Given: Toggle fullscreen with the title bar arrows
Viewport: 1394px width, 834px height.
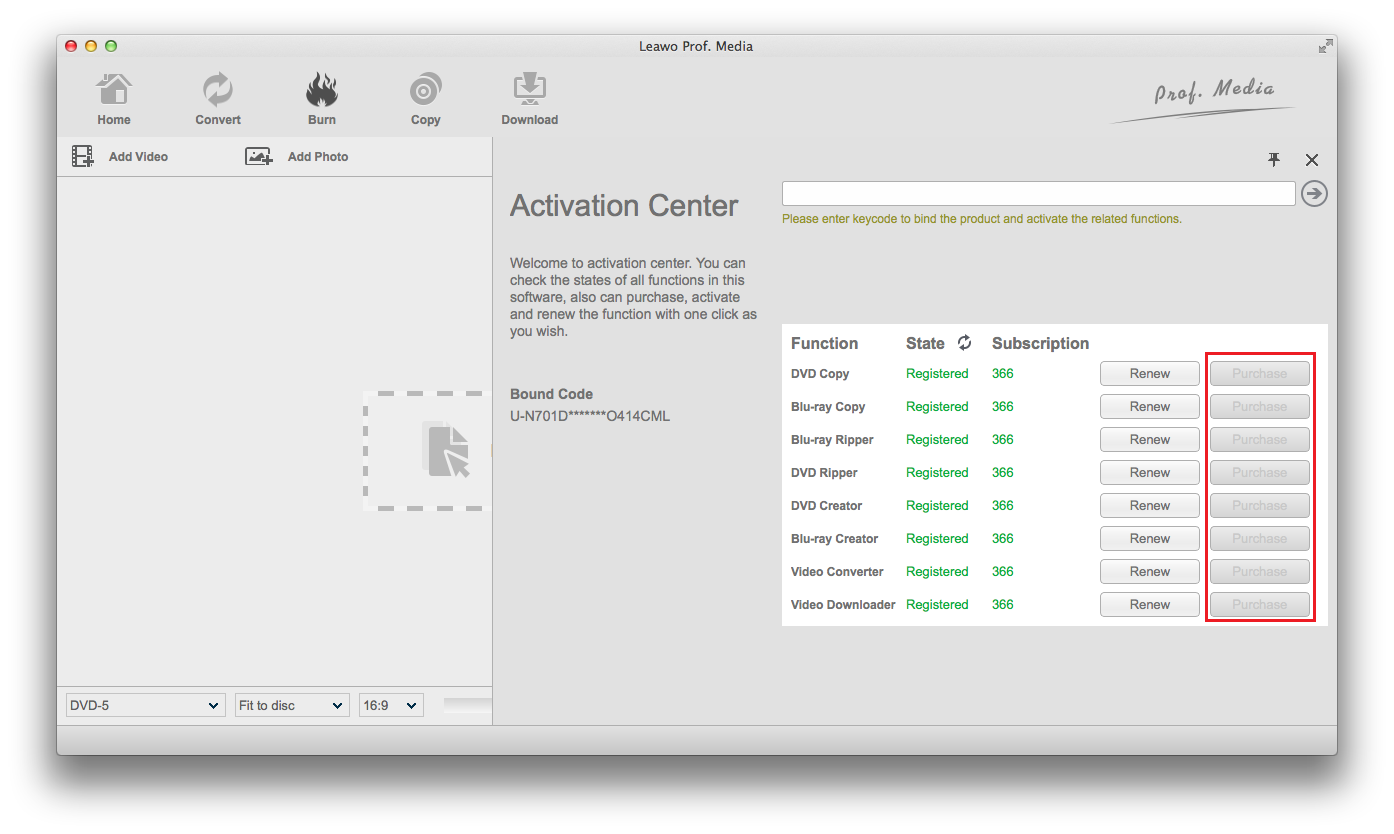Looking at the screenshot, I should coord(1325,46).
